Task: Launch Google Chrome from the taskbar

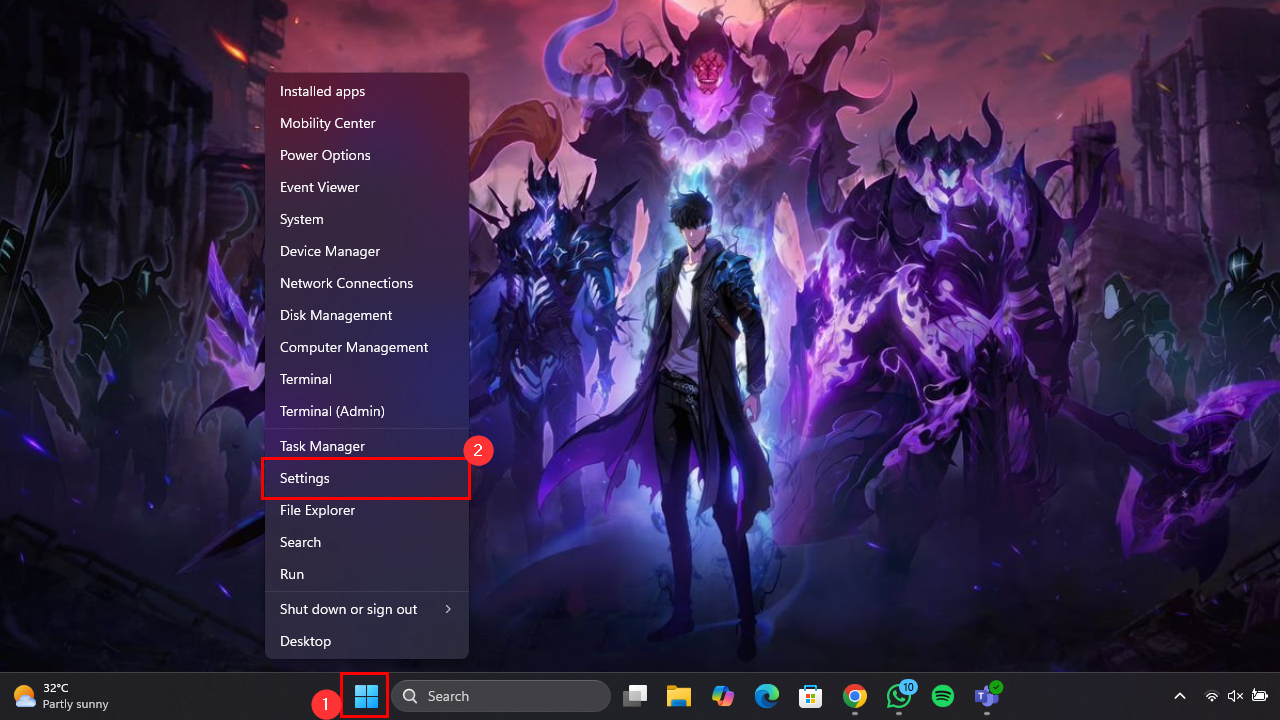Action: point(854,696)
